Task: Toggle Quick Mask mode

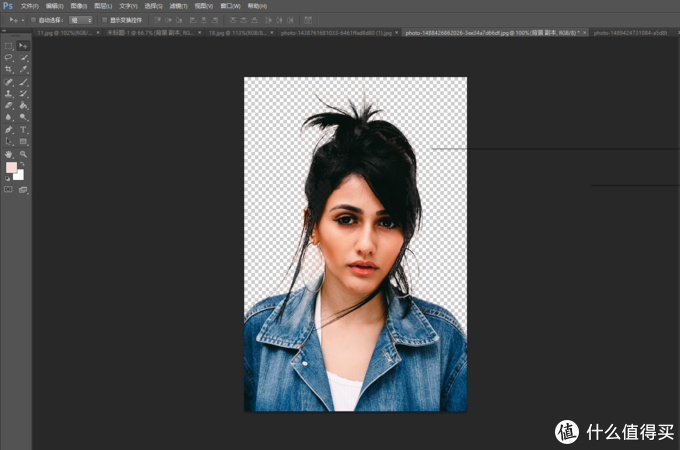Action: [8, 189]
